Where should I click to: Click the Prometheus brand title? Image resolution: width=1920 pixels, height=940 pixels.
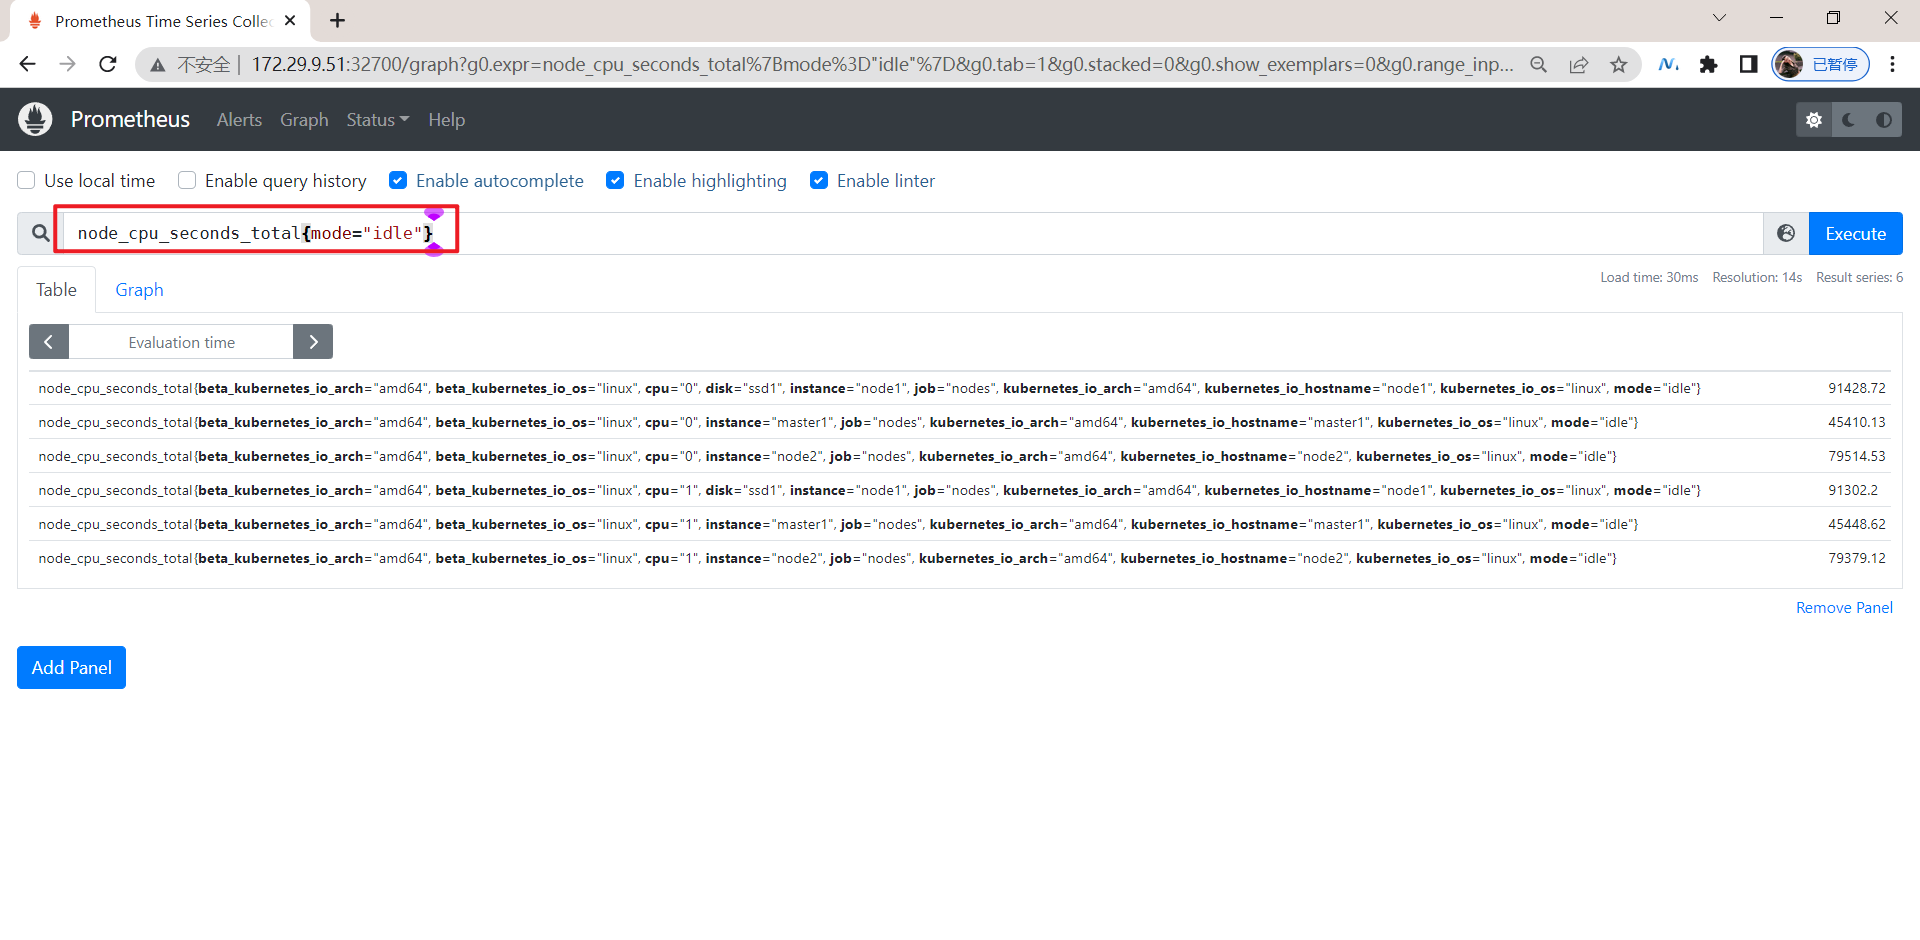[130, 119]
